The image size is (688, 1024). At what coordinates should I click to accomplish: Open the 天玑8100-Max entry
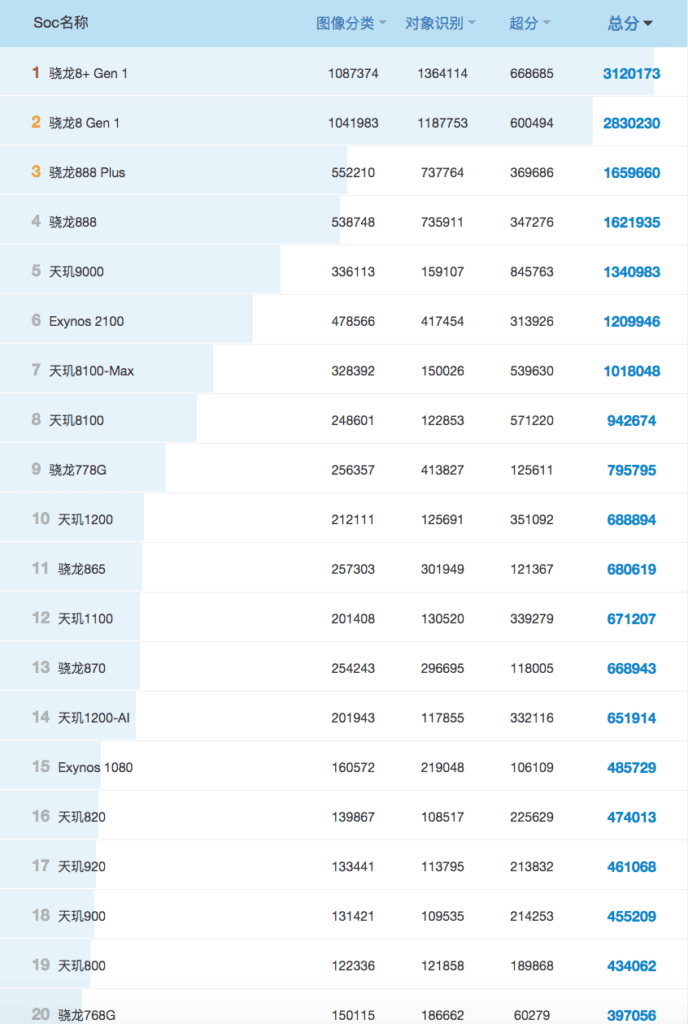(91, 371)
